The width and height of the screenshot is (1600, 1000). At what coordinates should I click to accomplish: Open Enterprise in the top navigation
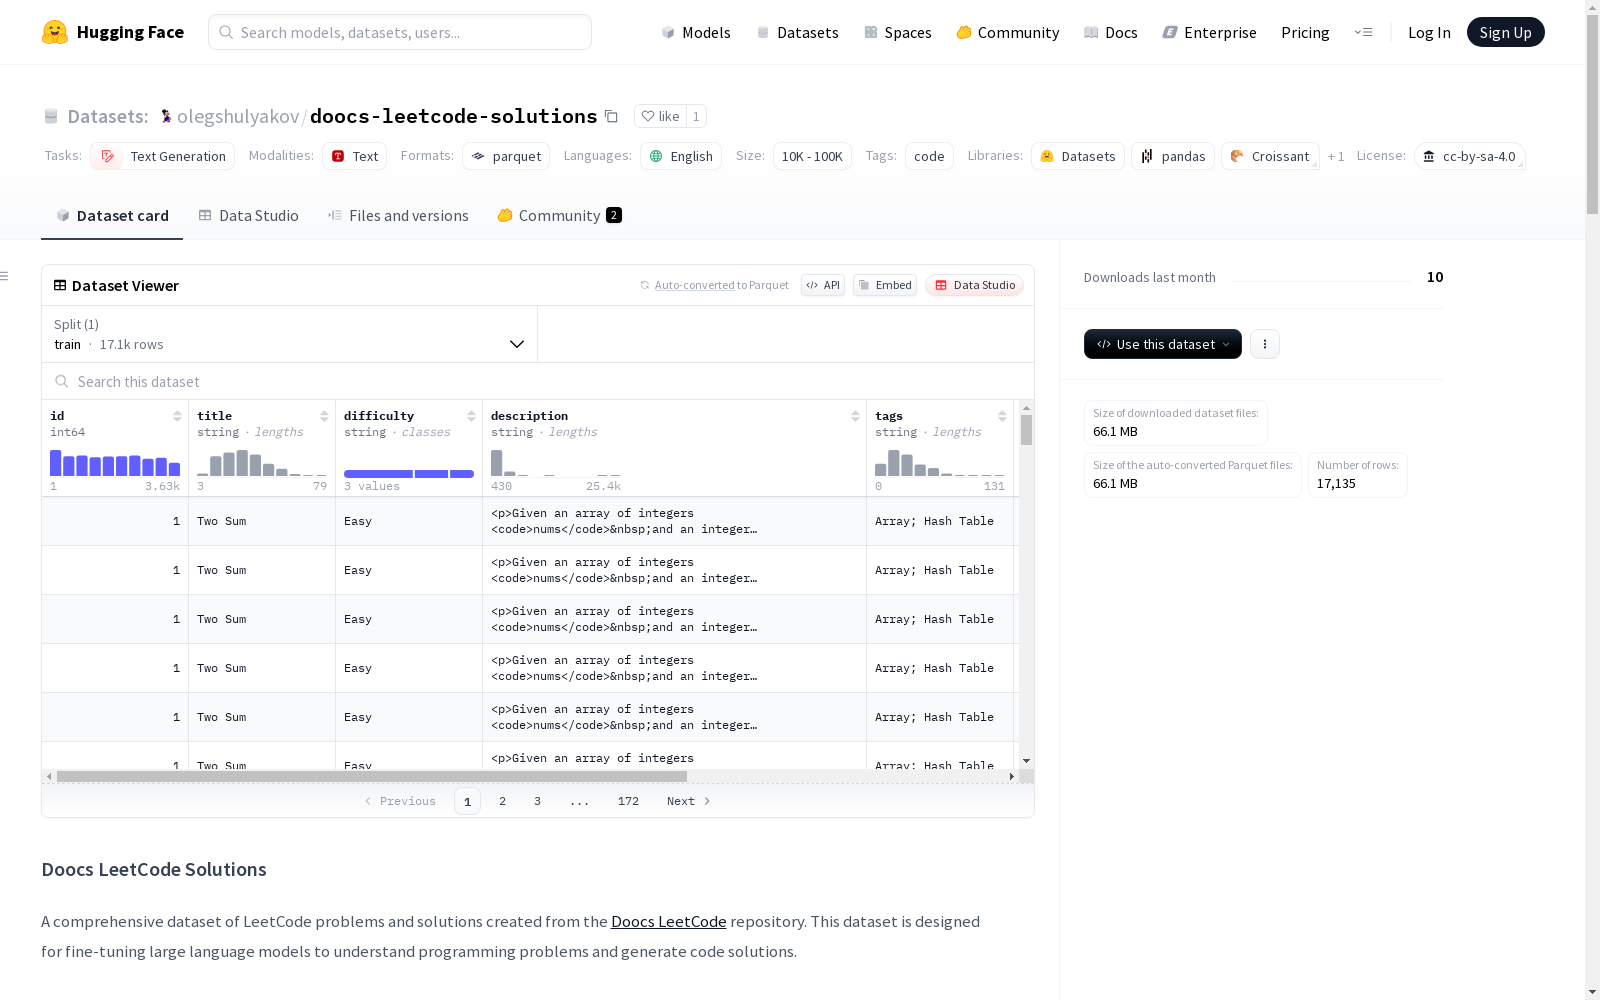pos(1210,32)
